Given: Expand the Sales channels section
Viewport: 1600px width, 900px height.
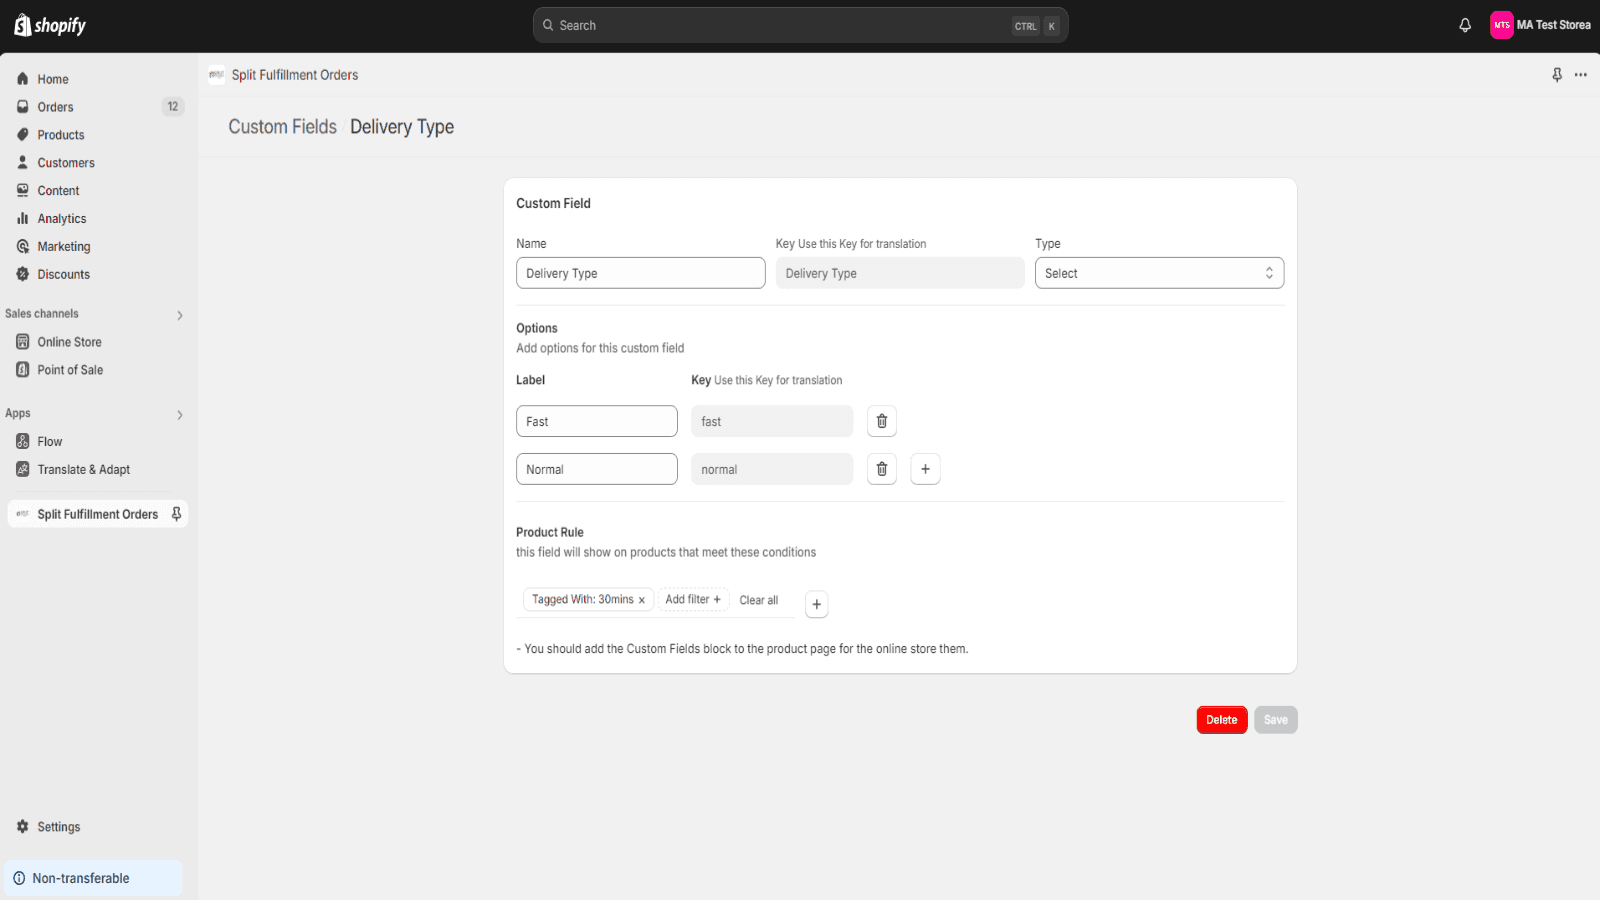Looking at the screenshot, I should 180,315.
